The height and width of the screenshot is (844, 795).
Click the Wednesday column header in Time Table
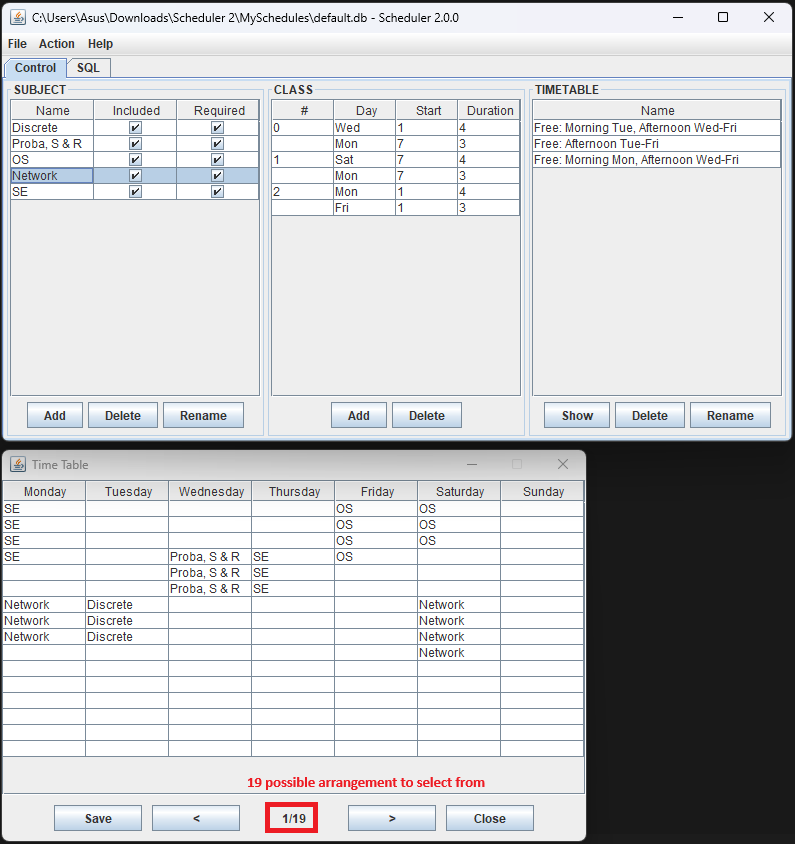211,491
